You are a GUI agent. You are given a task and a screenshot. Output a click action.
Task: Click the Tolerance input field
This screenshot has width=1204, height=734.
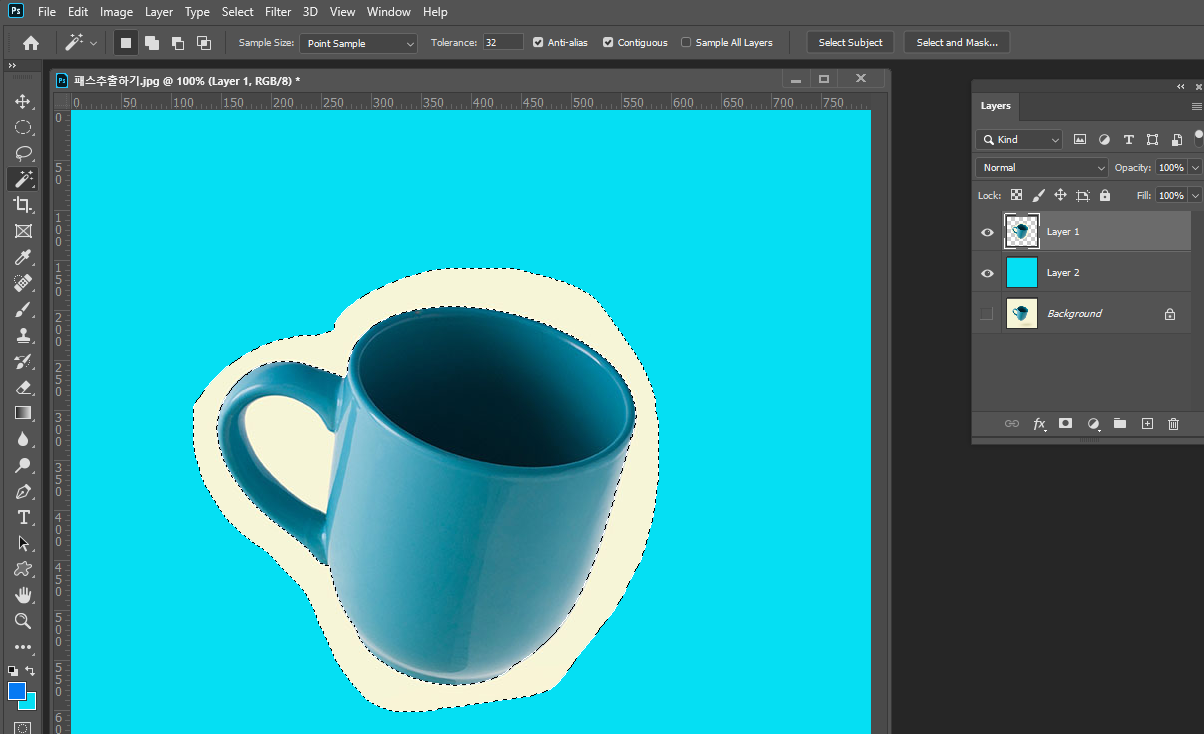503,43
